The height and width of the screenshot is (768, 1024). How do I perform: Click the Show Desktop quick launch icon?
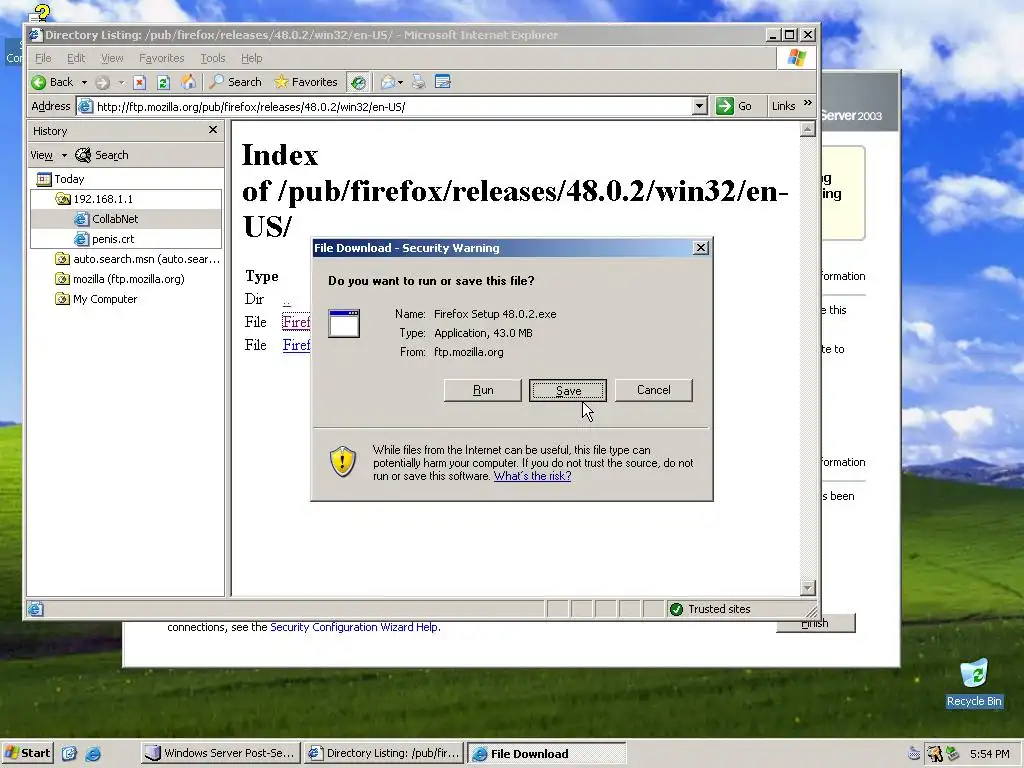click(69, 754)
